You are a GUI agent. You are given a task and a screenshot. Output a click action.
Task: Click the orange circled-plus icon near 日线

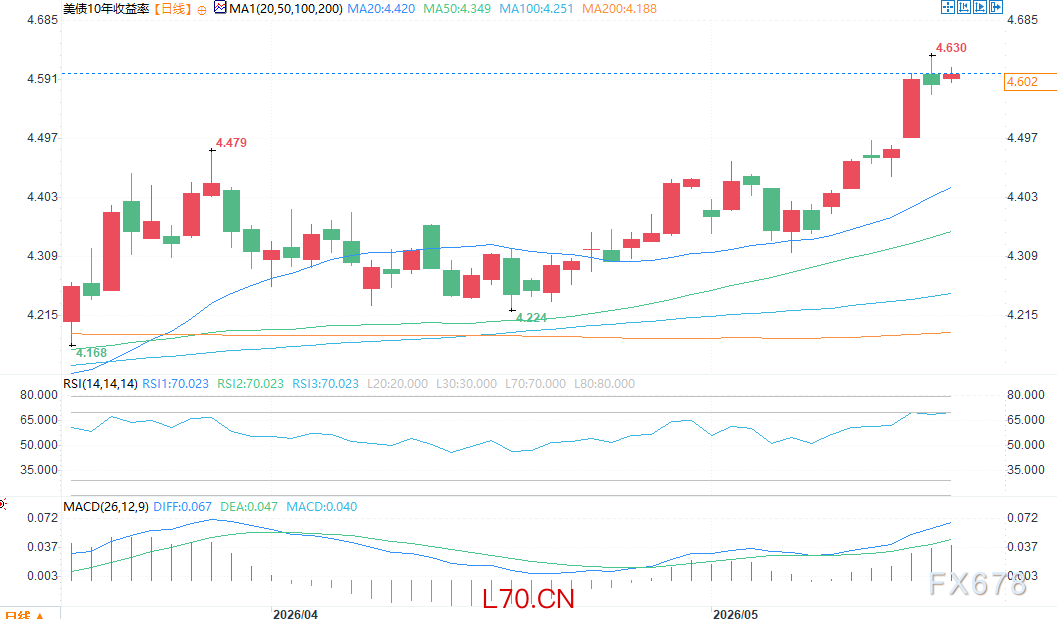click(202, 9)
